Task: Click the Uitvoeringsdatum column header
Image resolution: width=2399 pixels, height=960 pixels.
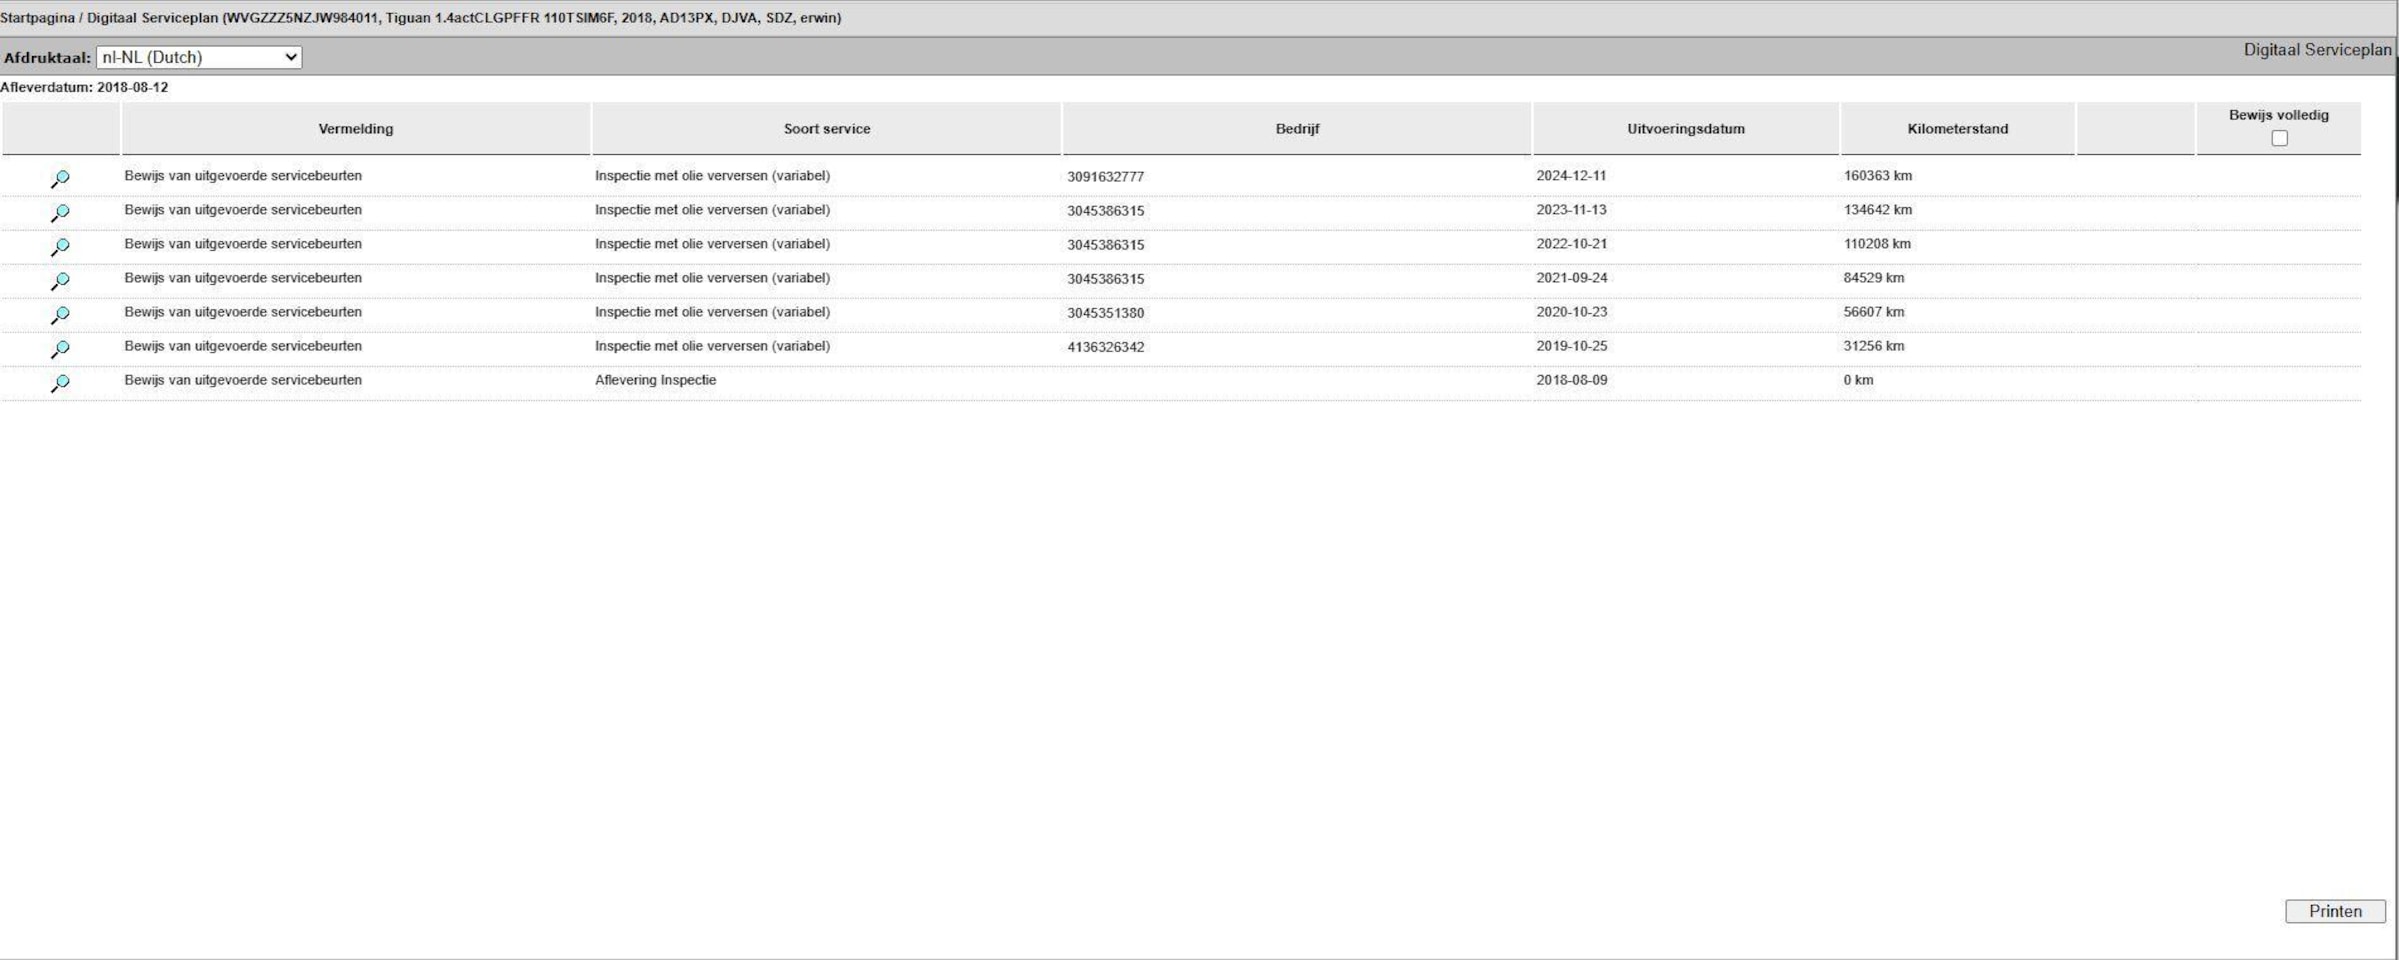Action: click(1685, 129)
